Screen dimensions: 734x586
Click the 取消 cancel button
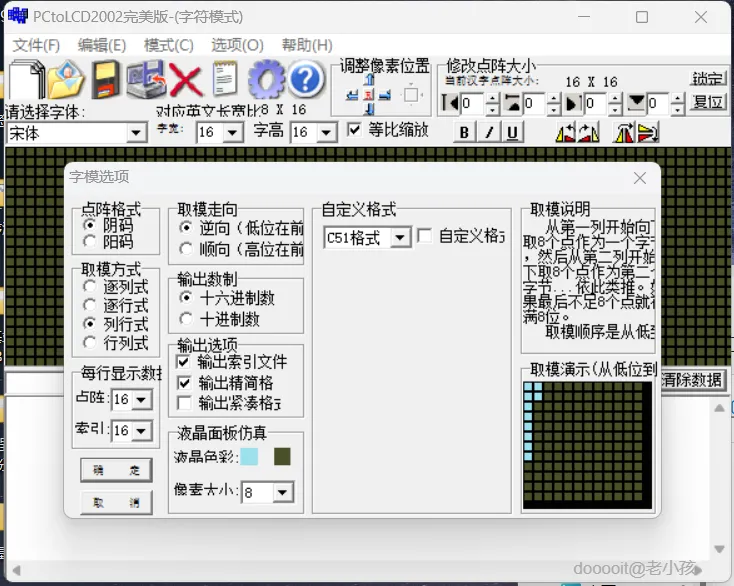(116, 503)
